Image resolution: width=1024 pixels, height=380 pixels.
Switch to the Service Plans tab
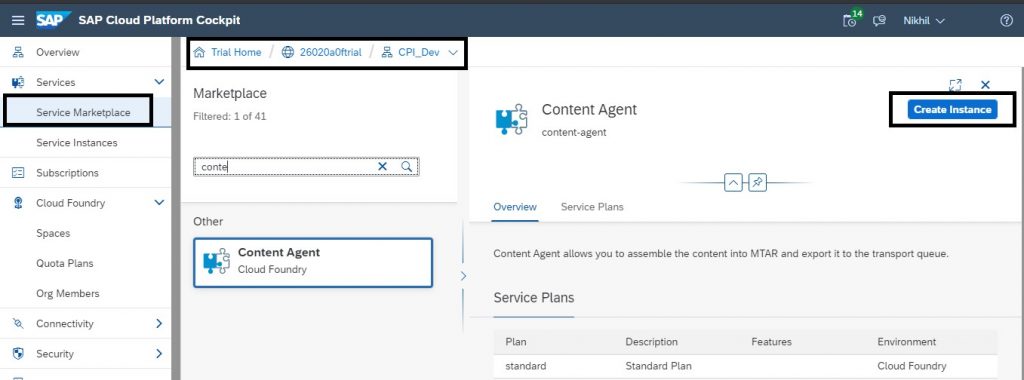pos(592,207)
